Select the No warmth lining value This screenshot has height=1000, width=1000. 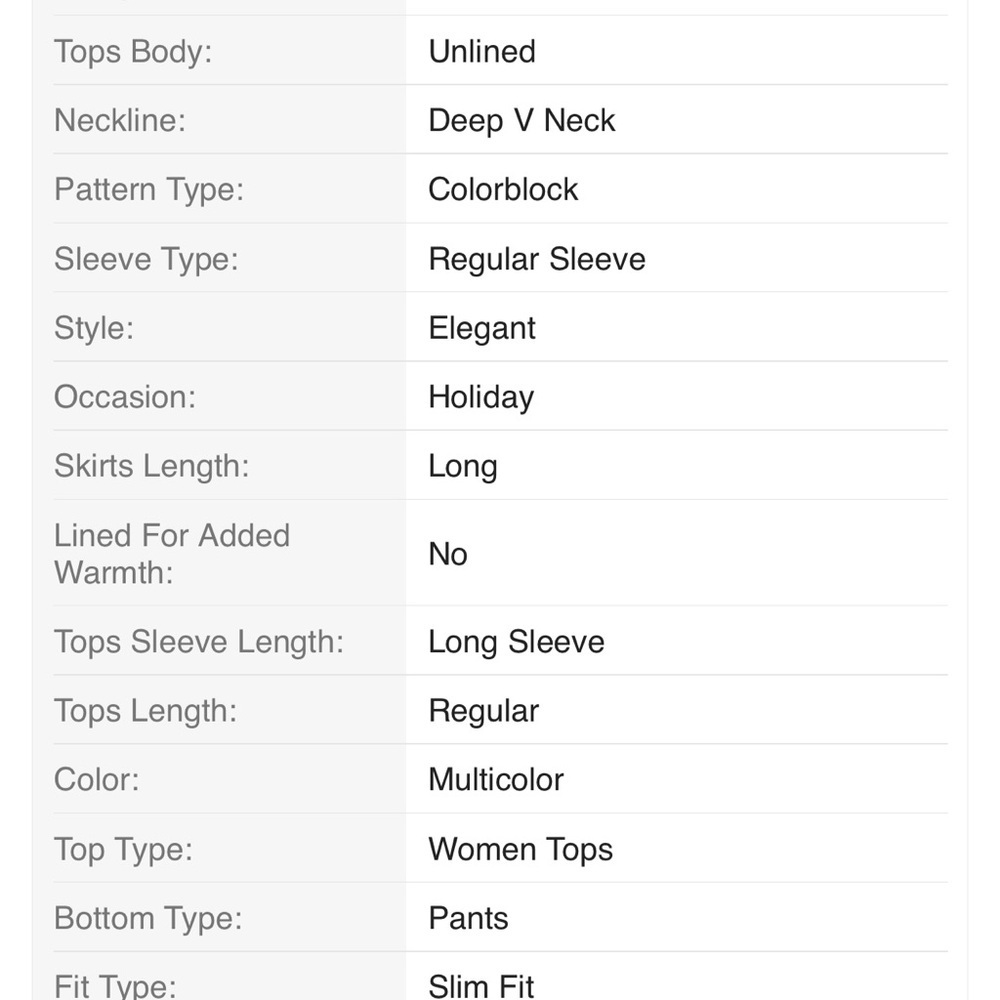(448, 554)
